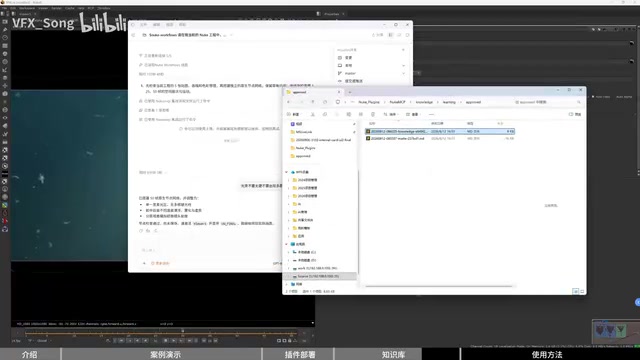Screen dimensions: 640x360
Task: Open the Draw nodes toolbar icon in Nuke
Action: pyautogui.click(x=5, y=30)
